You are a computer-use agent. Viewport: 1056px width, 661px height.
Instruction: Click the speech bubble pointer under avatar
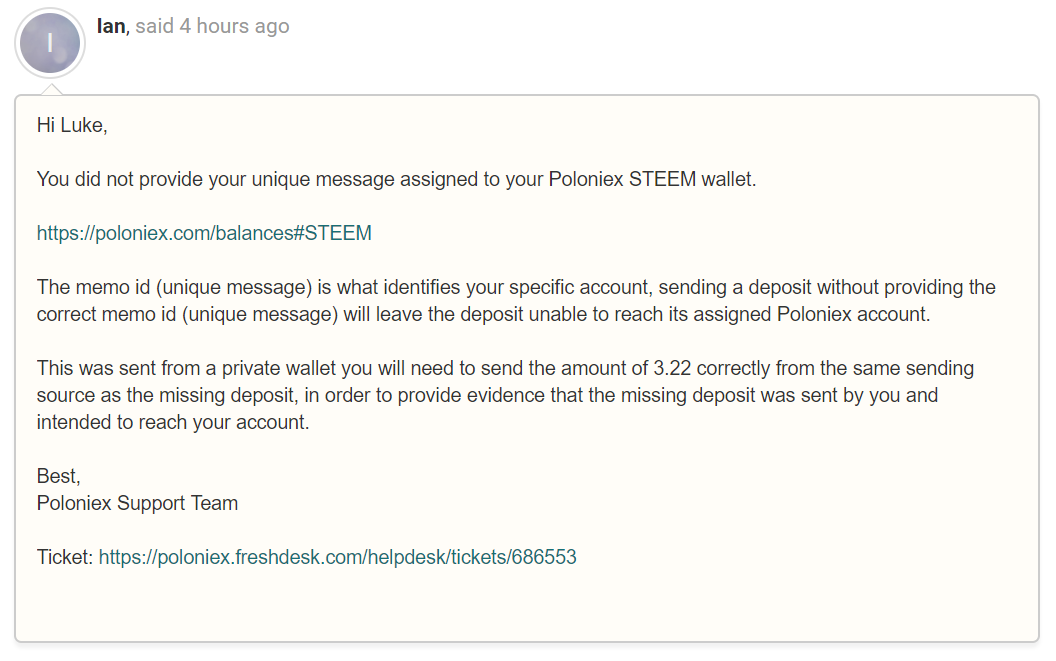coord(50,90)
